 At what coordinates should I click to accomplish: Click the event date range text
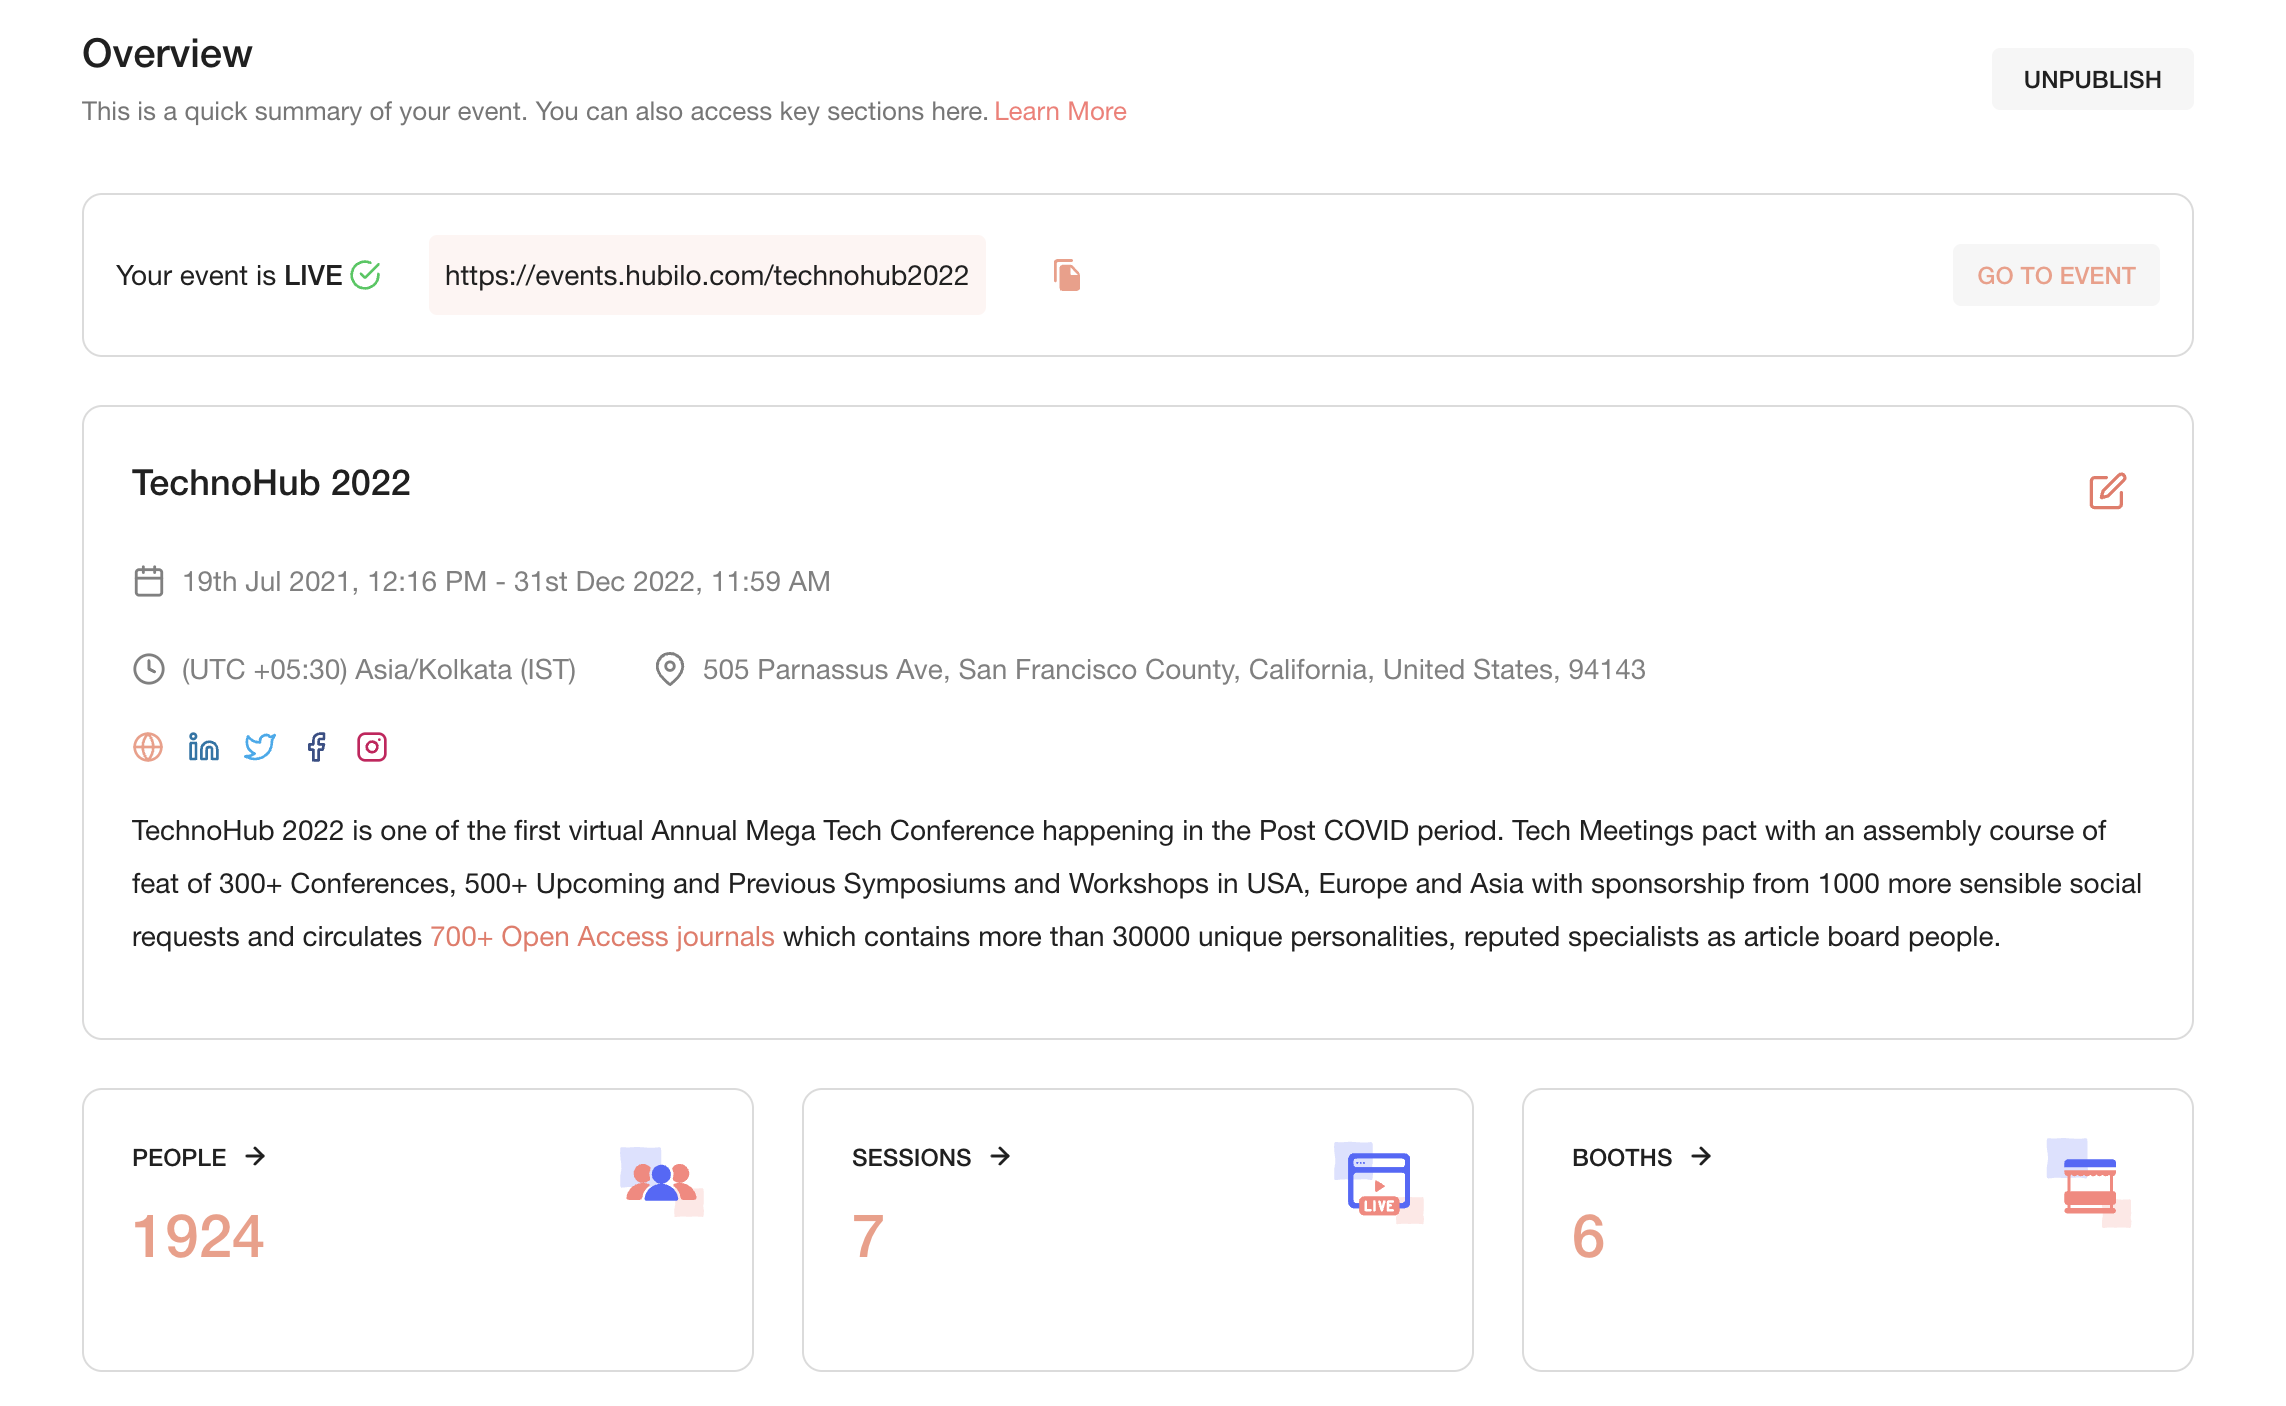(506, 581)
